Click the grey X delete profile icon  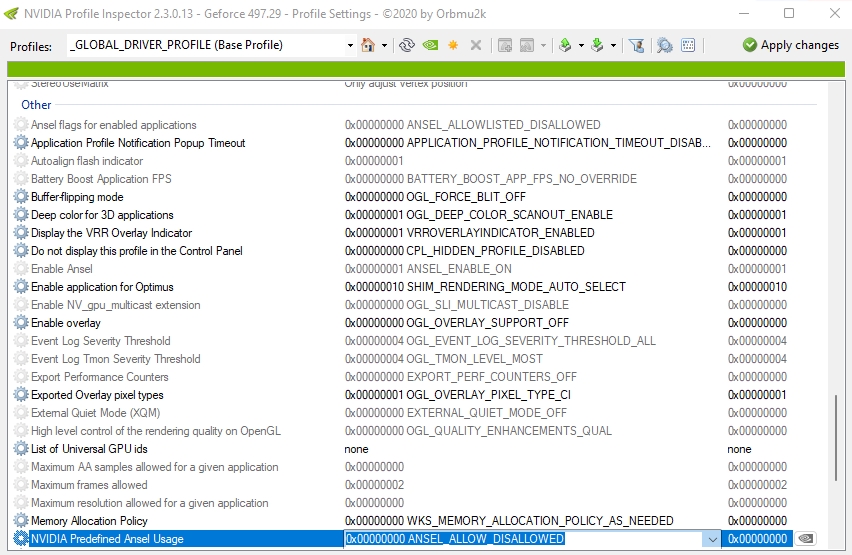pos(475,45)
